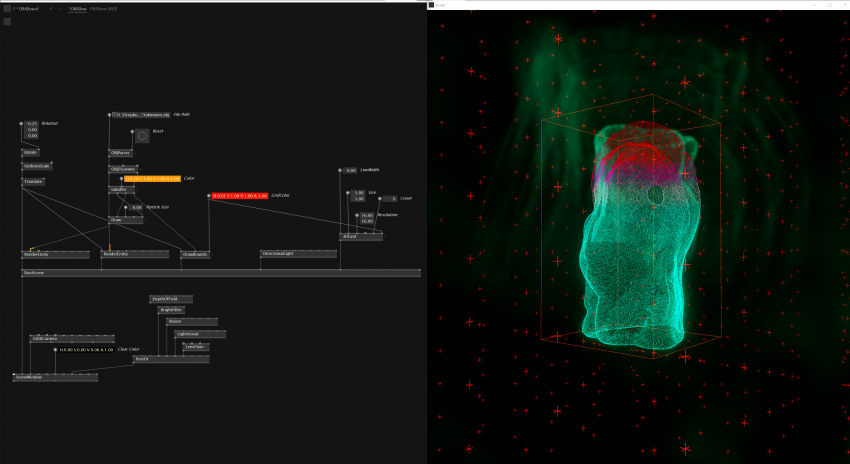Screen dimensions: 850x464
Task: Select the Translate node
Action: click(33, 182)
